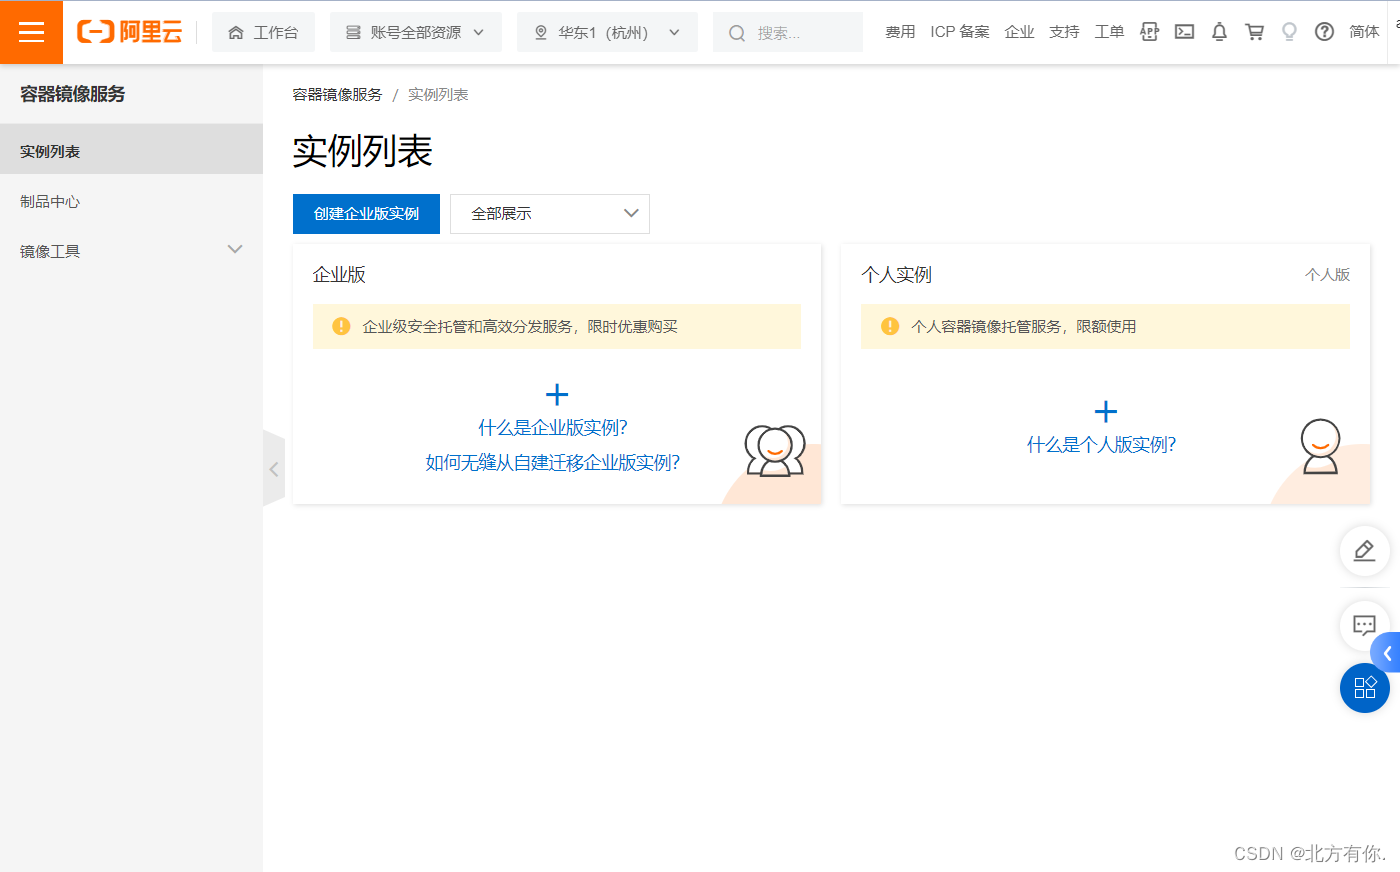
Task: Click the blue floating apps grid button
Action: (x=1364, y=688)
